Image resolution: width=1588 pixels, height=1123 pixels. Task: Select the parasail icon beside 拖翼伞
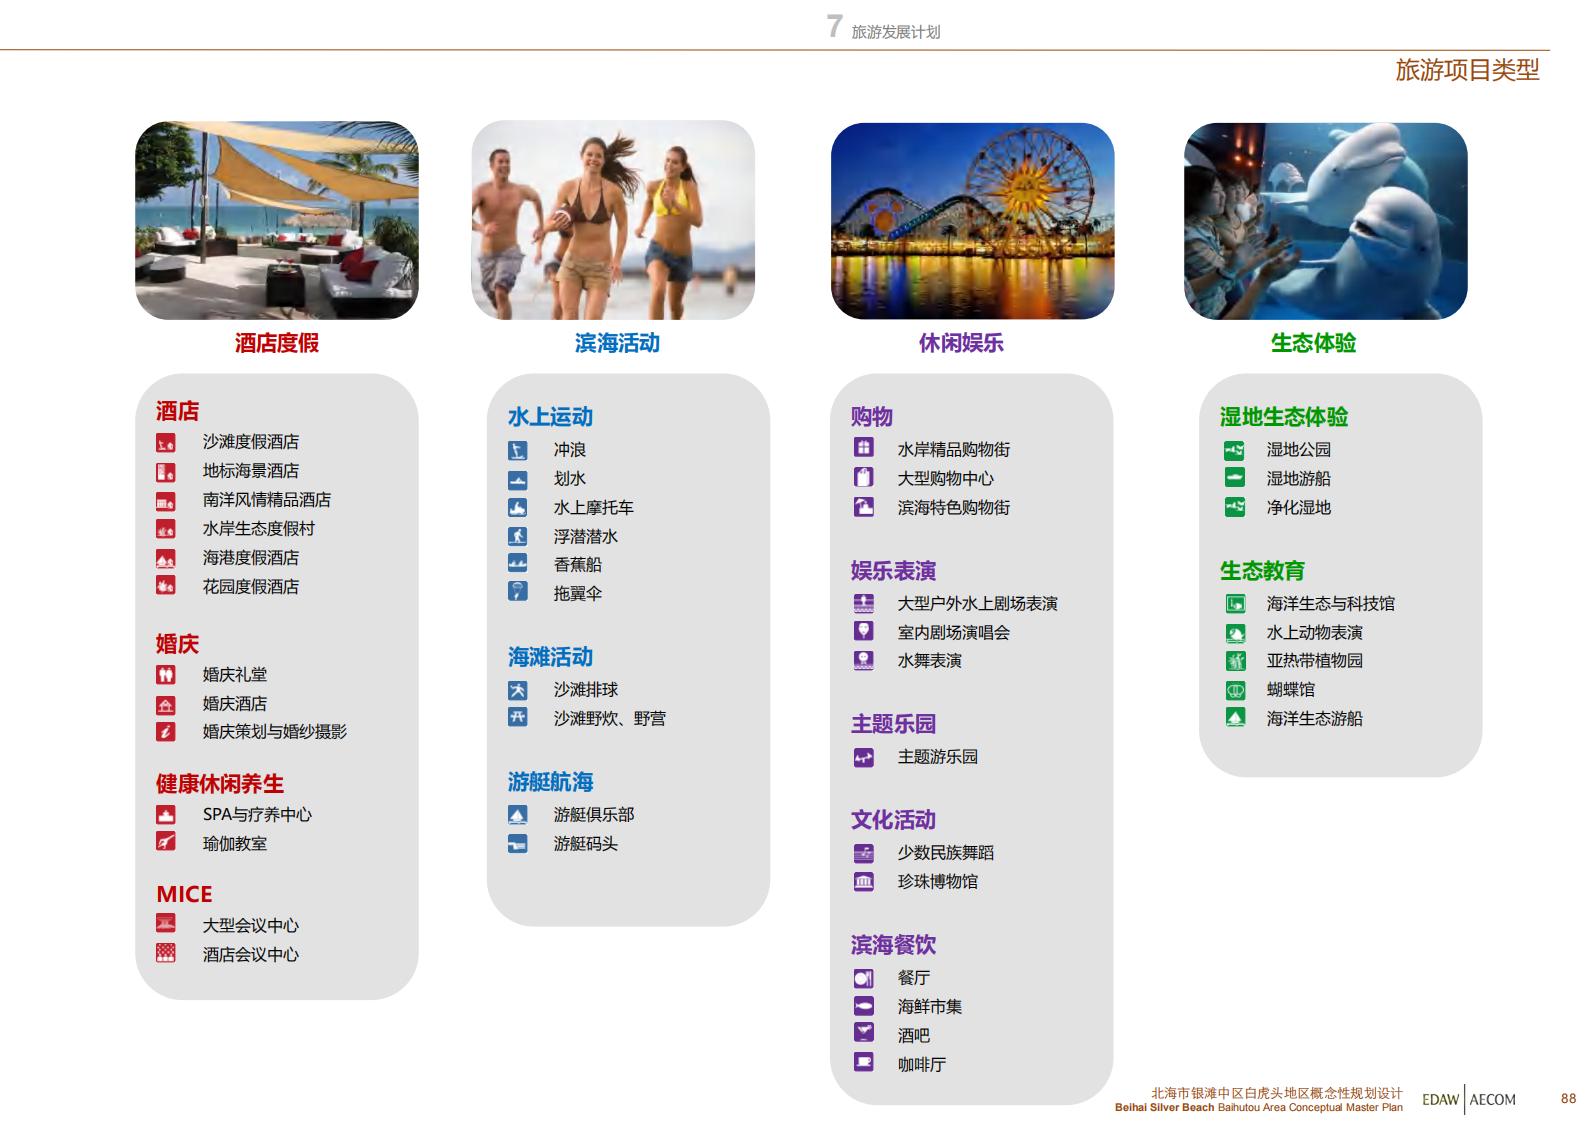[x=517, y=591]
